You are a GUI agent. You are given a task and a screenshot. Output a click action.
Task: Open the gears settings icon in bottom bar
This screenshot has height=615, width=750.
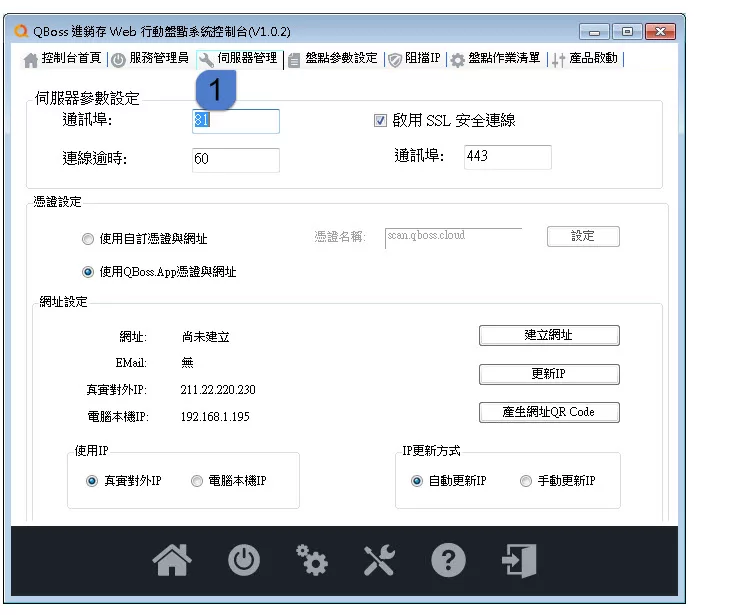[312, 561]
